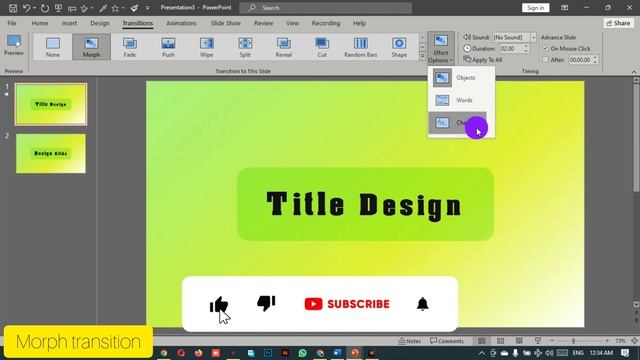
Task: Open the Animations tab
Action: point(181,23)
